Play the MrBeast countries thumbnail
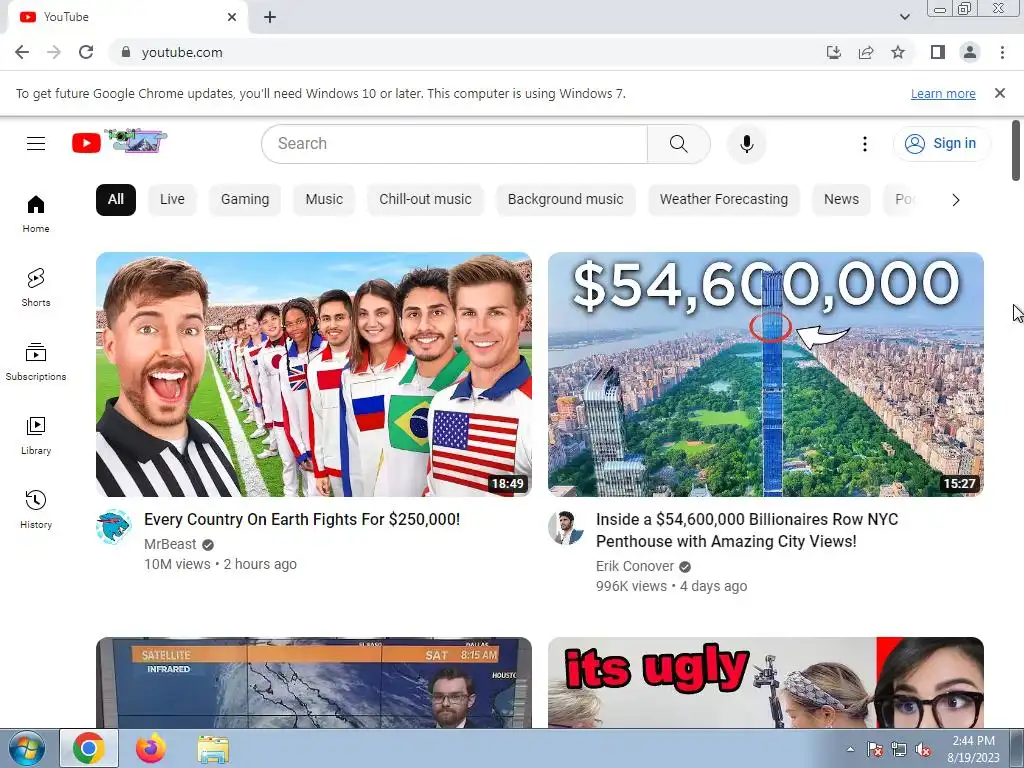Image resolution: width=1024 pixels, height=768 pixels. pyautogui.click(x=313, y=374)
